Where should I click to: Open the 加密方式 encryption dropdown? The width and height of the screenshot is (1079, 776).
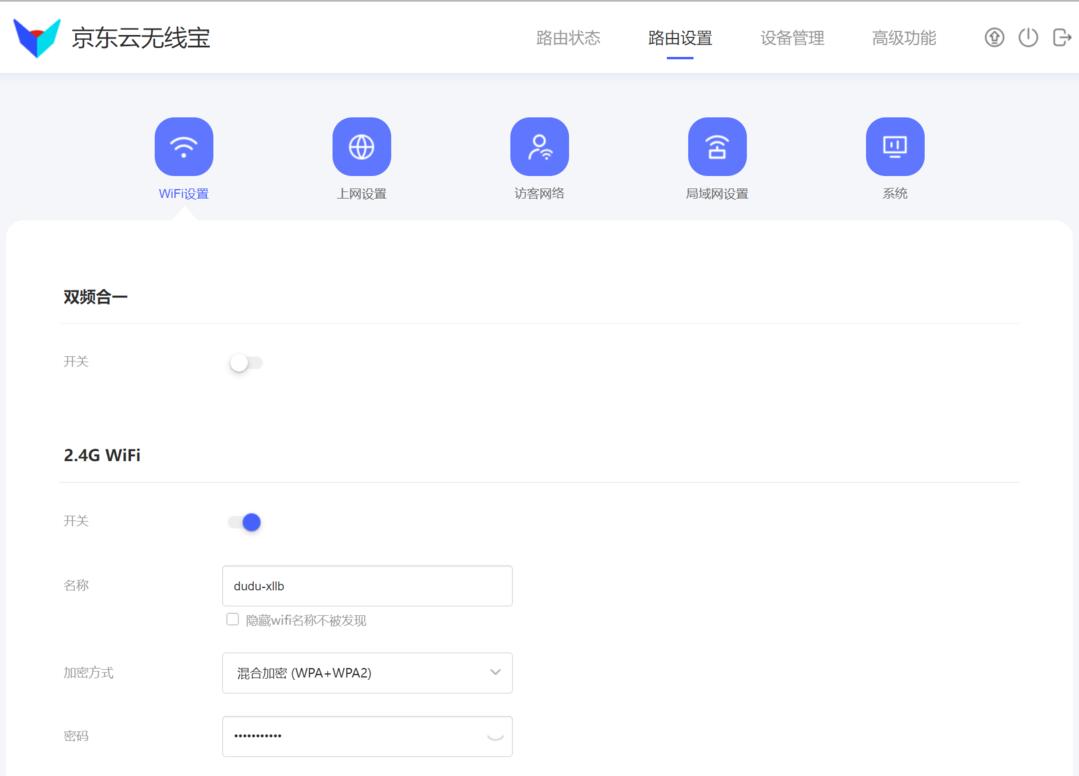click(366, 672)
